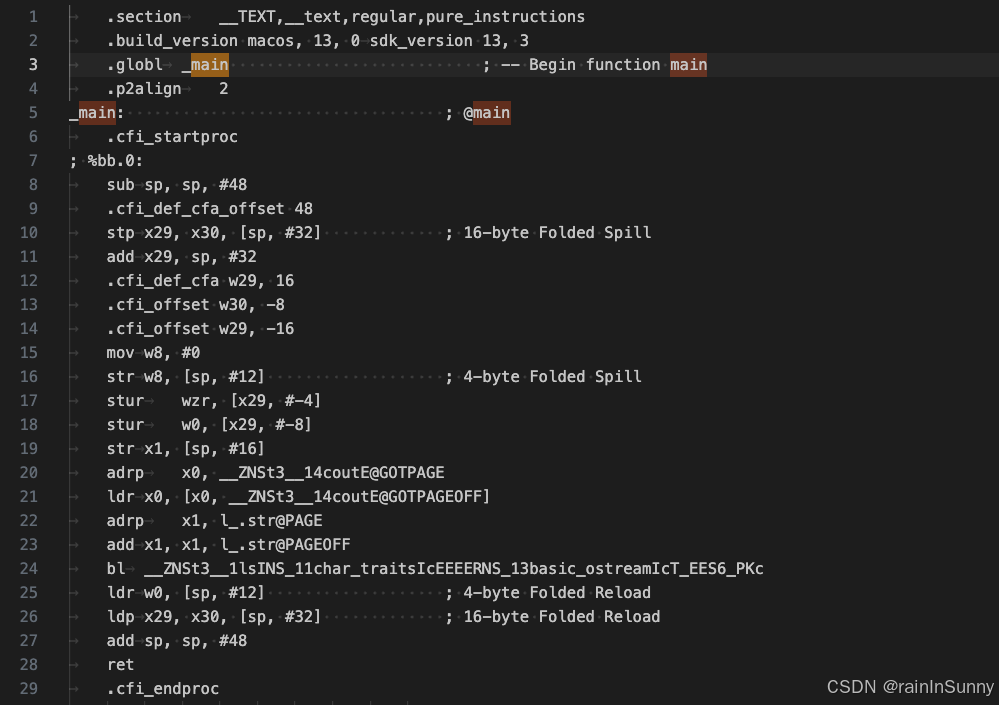Click the ret instruction
Image resolution: width=999 pixels, height=705 pixels.
(120, 664)
